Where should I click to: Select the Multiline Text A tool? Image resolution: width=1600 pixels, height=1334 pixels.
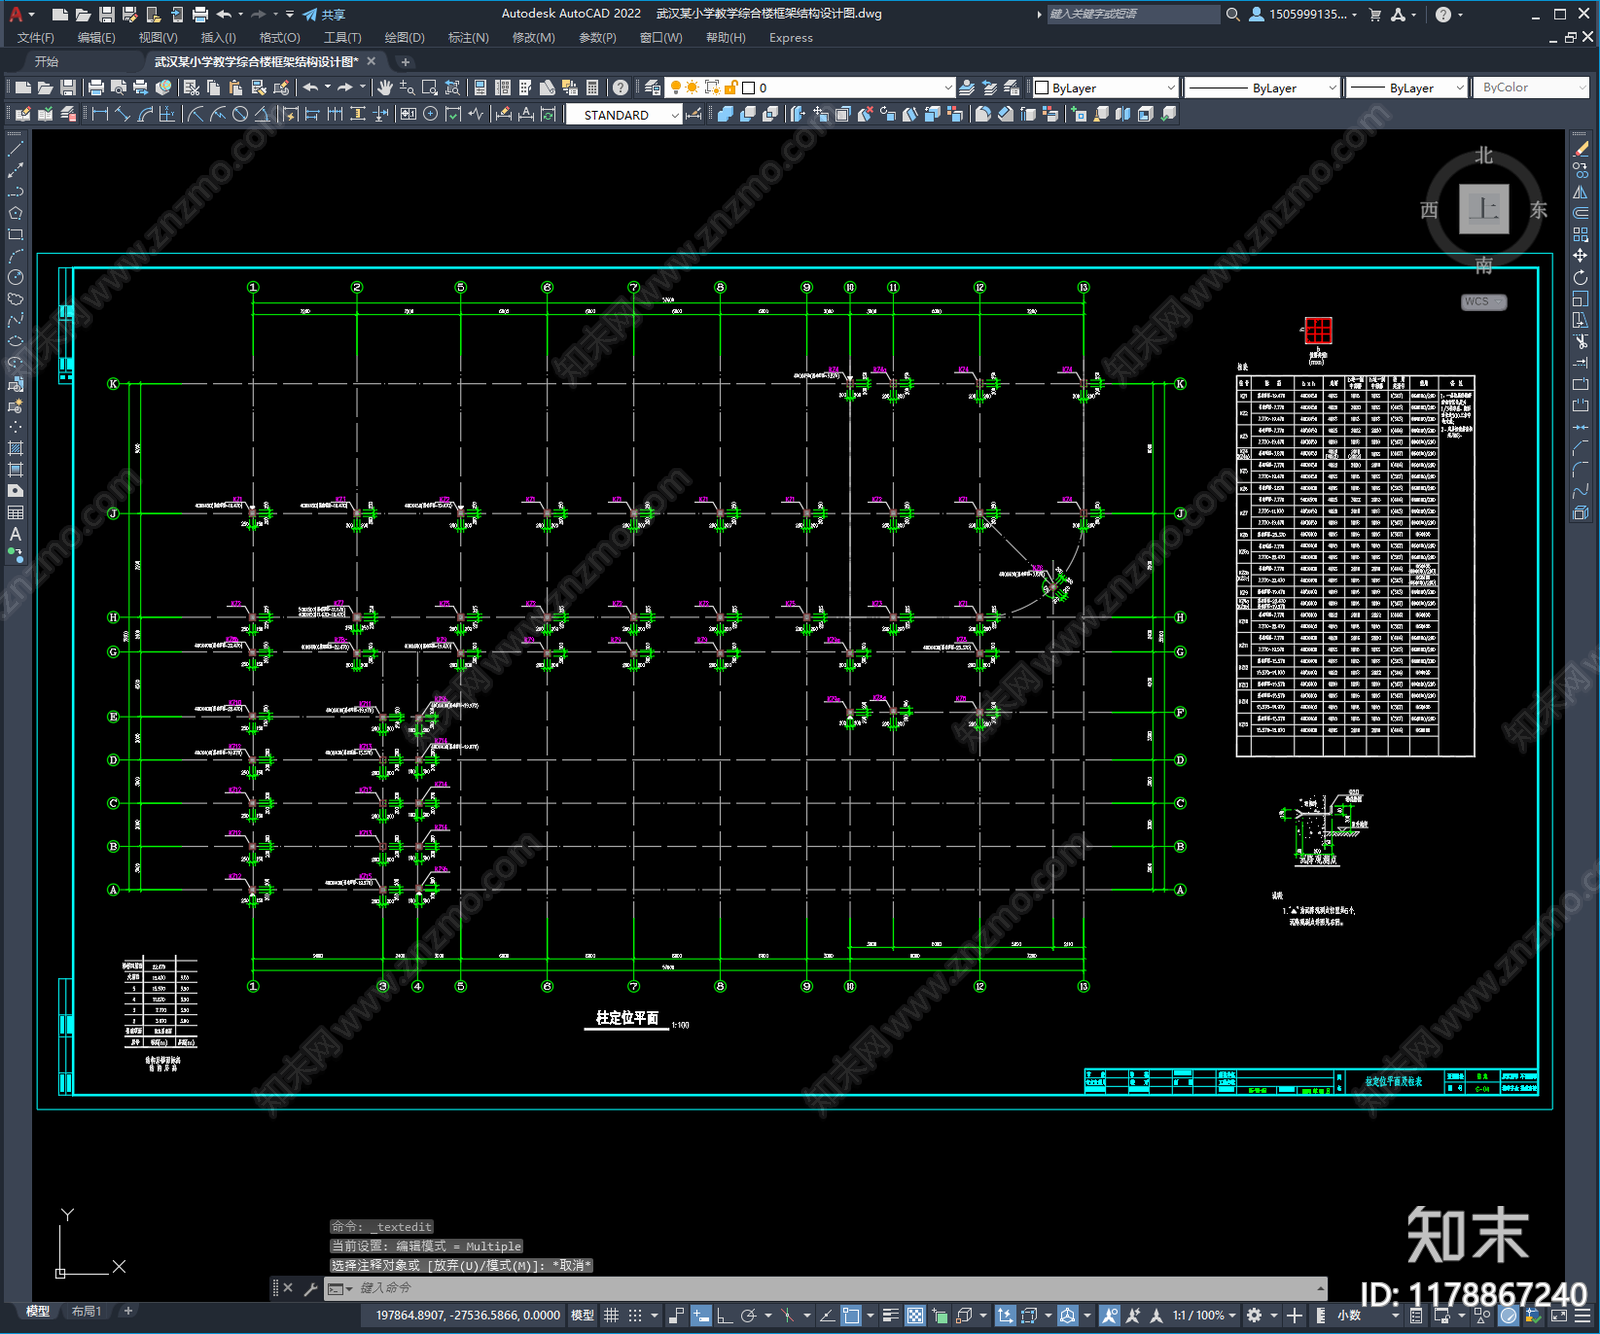coord(15,534)
